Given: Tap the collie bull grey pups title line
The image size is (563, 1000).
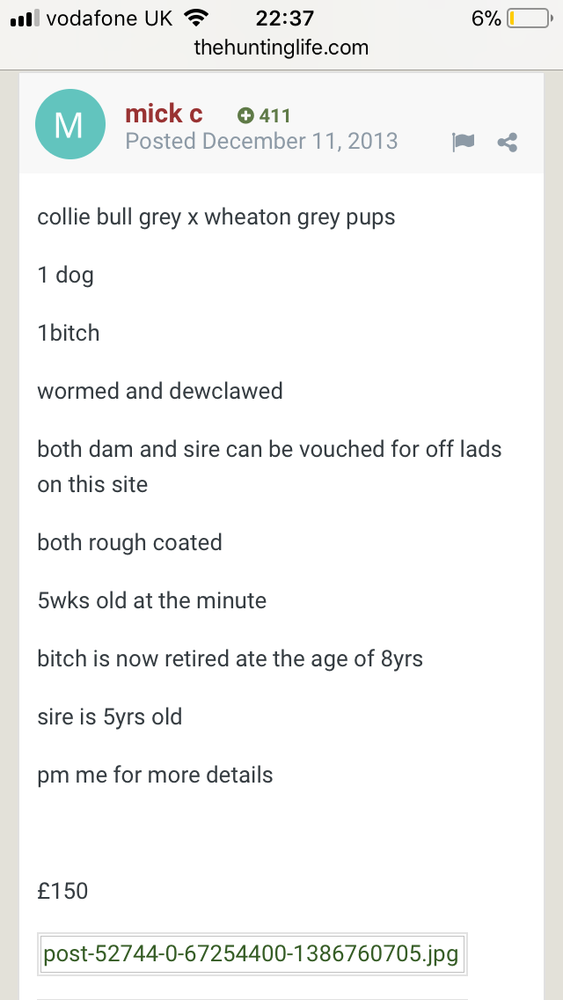Looking at the screenshot, I should tap(216, 217).
